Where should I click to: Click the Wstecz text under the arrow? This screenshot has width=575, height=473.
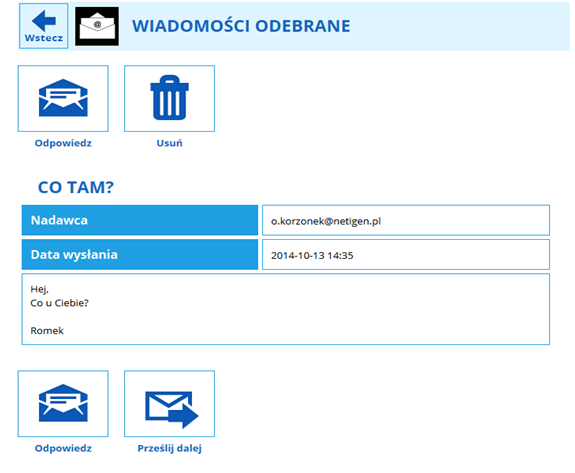pyautogui.click(x=44, y=38)
